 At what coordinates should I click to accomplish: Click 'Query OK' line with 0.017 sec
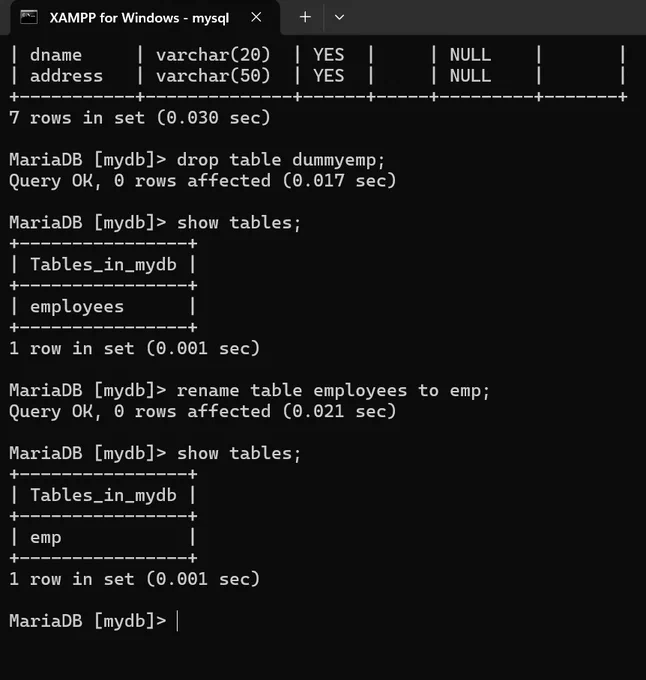(202, 181)
